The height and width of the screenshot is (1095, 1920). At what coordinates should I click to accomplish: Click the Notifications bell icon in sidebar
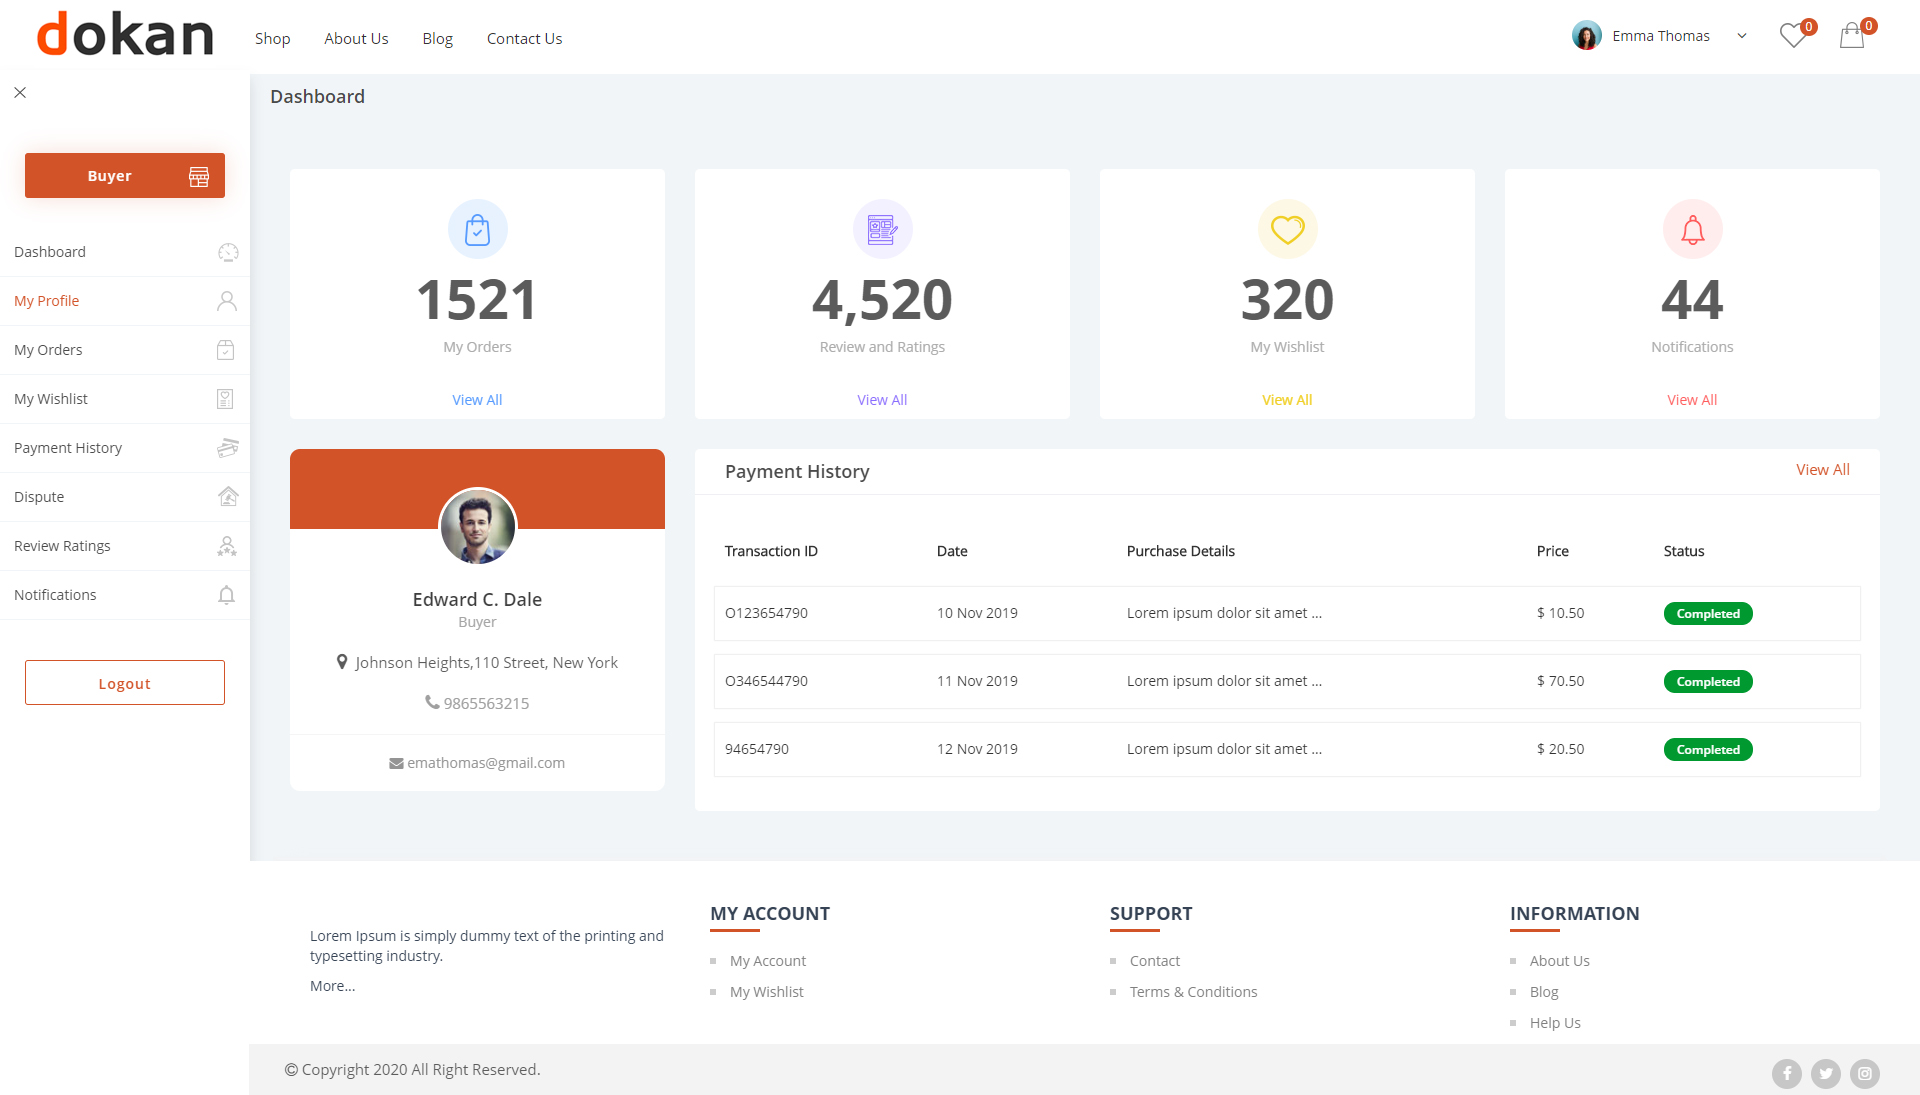pos(227,595)
